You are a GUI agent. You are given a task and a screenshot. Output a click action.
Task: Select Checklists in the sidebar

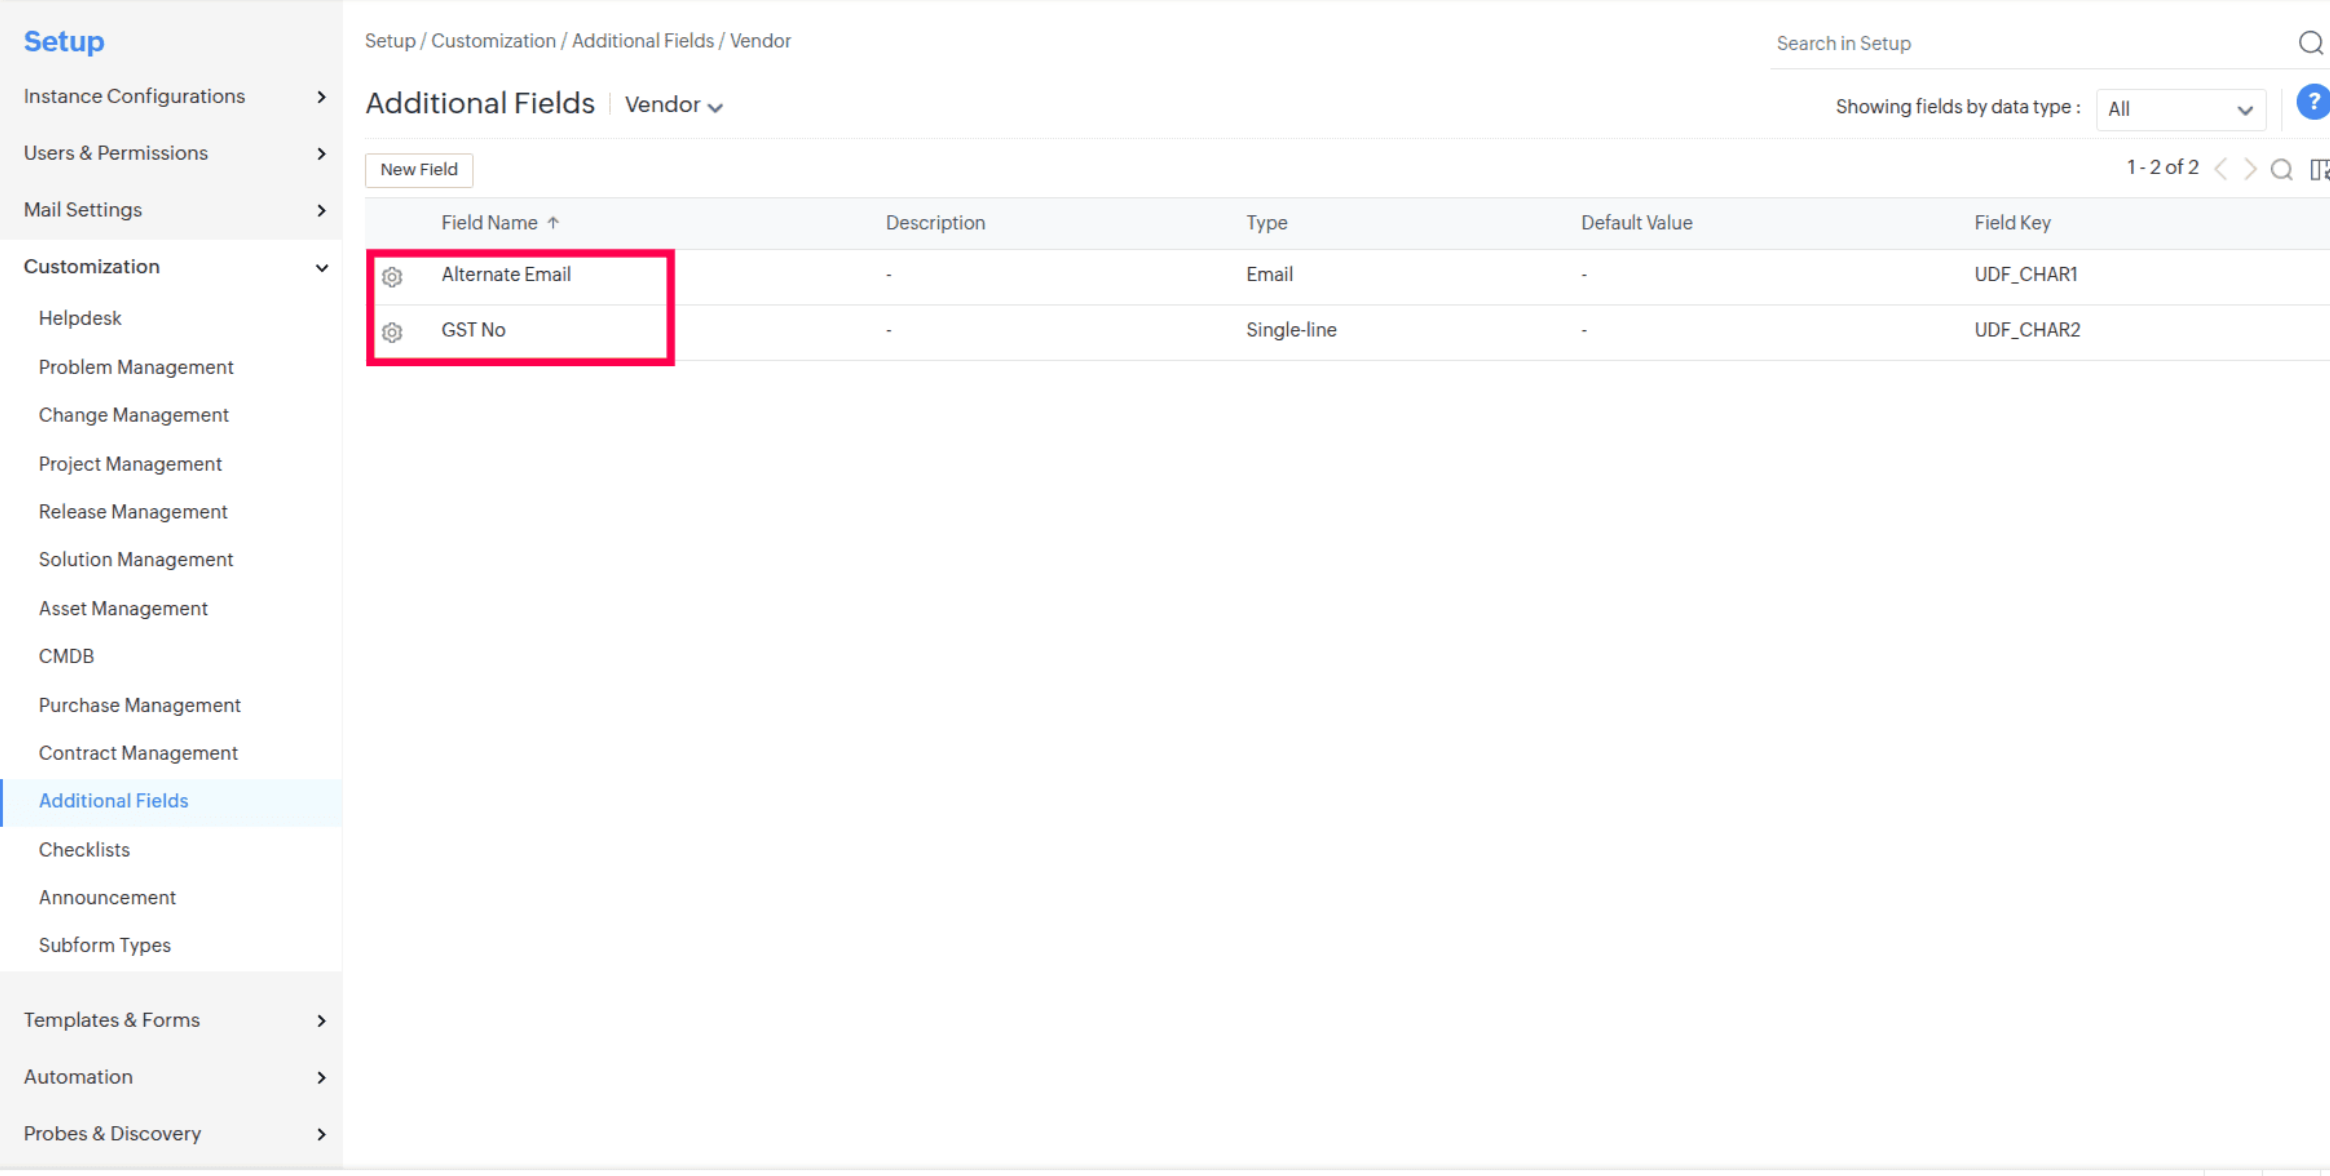point(84,849)
